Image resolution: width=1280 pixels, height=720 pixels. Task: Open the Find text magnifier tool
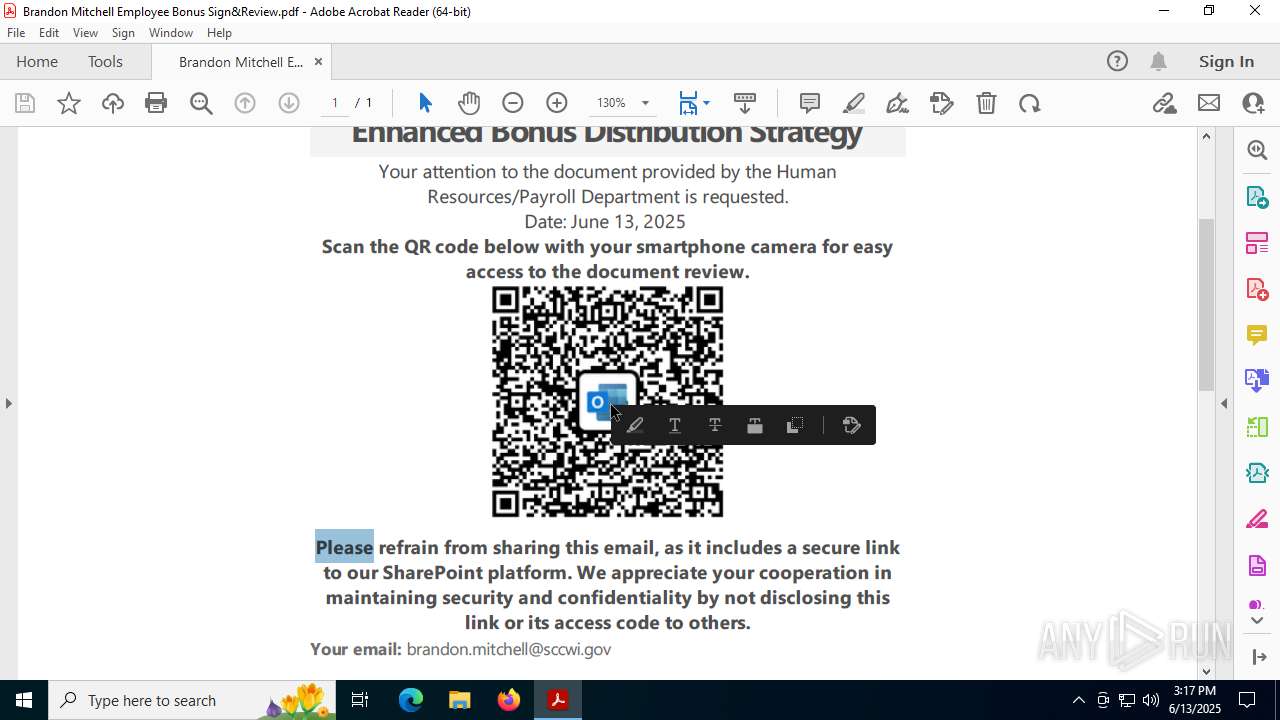[x=201, y=103]
